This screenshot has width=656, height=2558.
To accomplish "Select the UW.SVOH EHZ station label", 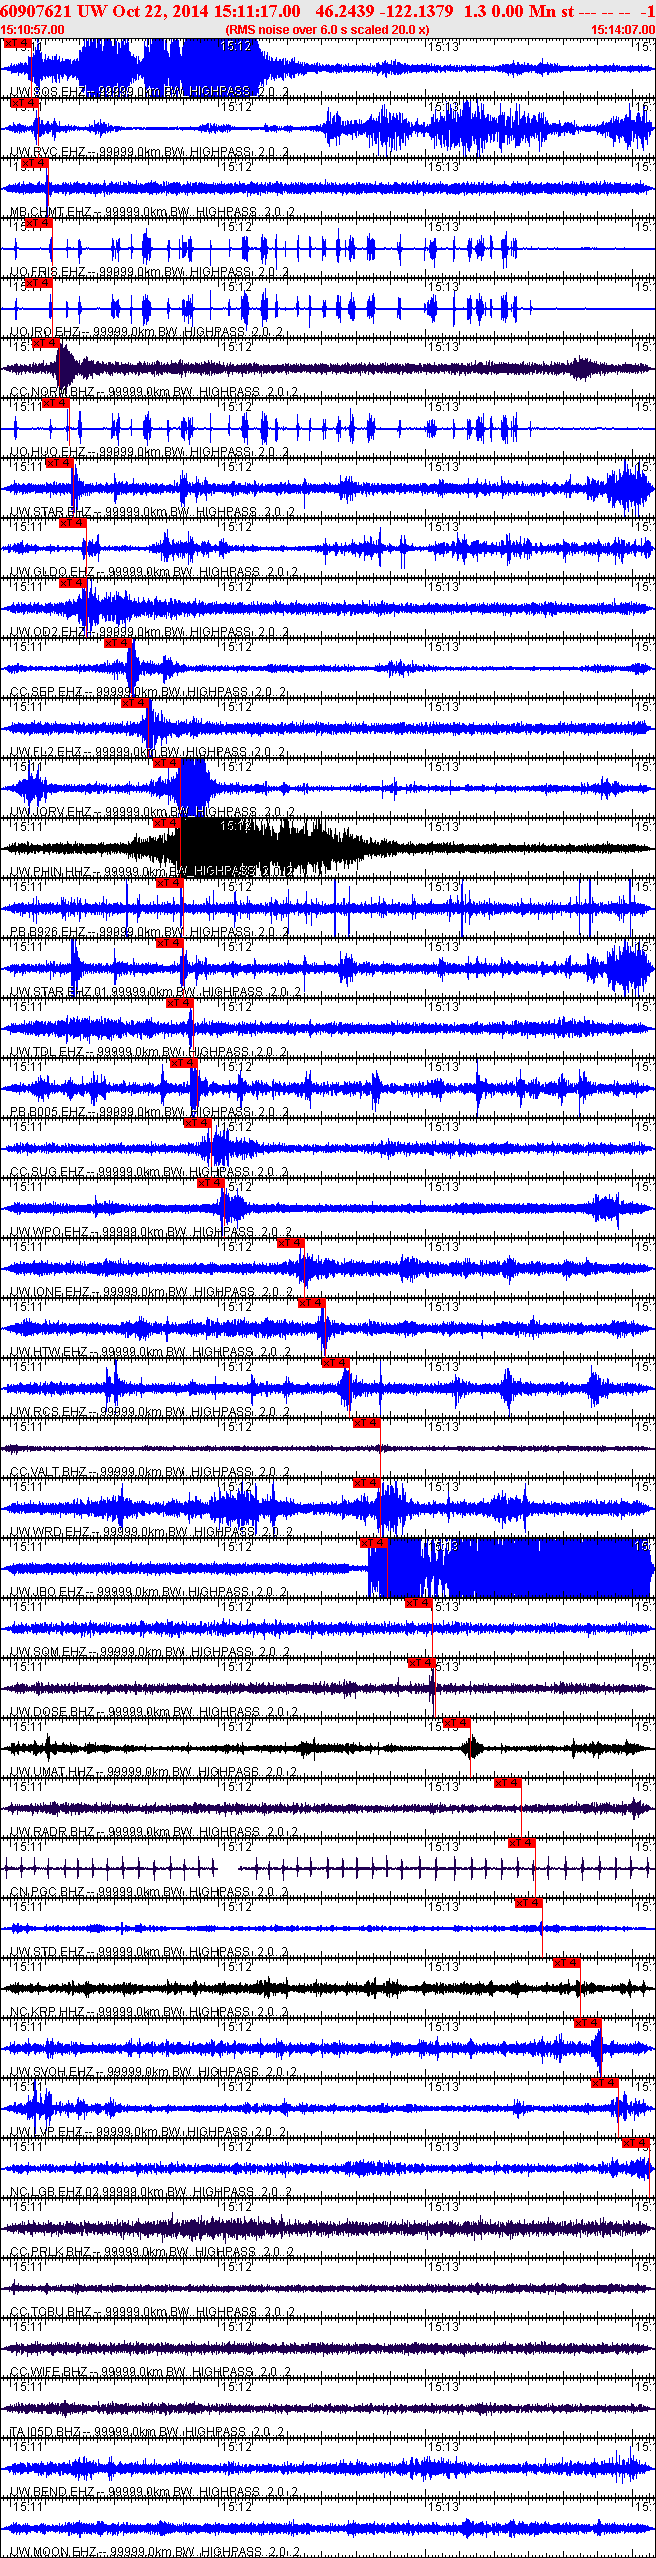I will 153,2072.
